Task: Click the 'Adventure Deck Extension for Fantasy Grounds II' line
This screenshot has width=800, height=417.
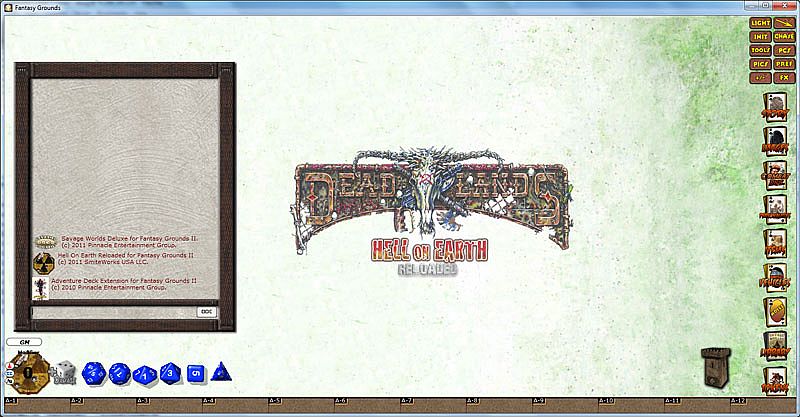Action: click(x=123, y=281)
